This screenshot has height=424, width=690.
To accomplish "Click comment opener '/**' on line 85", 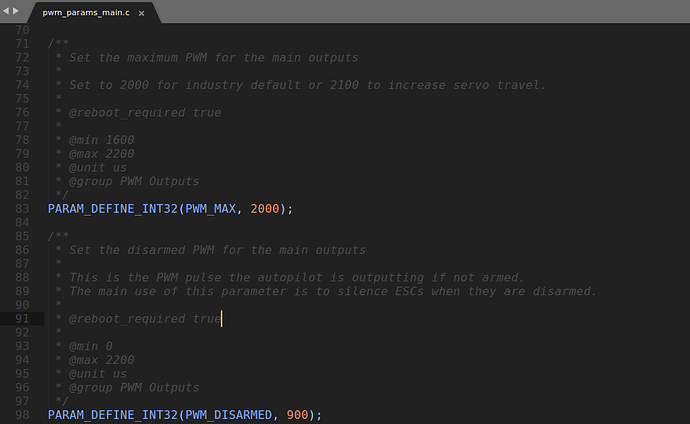I will (58, 236).
